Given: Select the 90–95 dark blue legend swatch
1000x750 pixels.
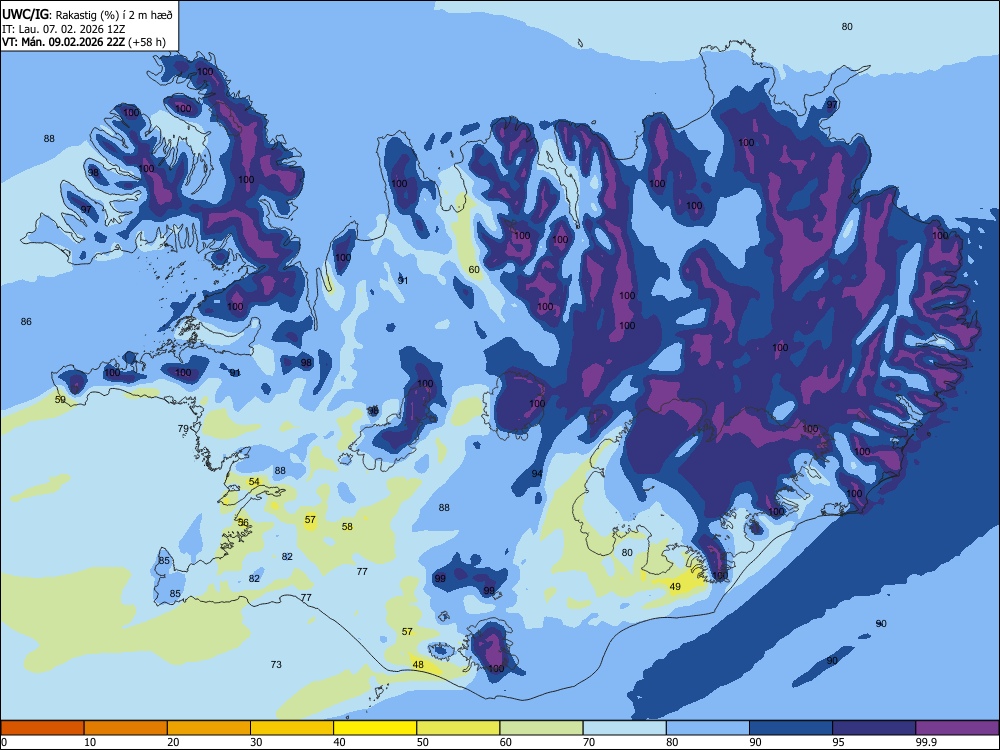Looking at the screenshot, I should (x=791, y=728).
